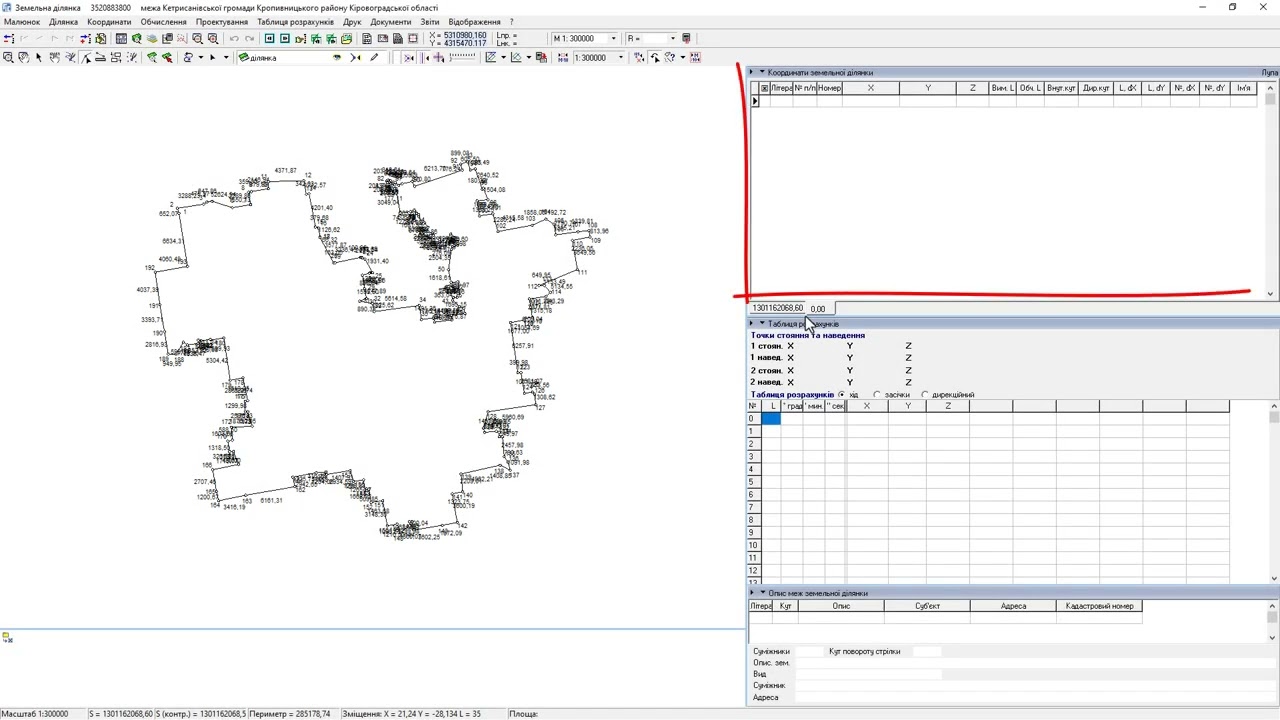
Task: Click the second zoom magnifier icon
Action: point(213,38)
